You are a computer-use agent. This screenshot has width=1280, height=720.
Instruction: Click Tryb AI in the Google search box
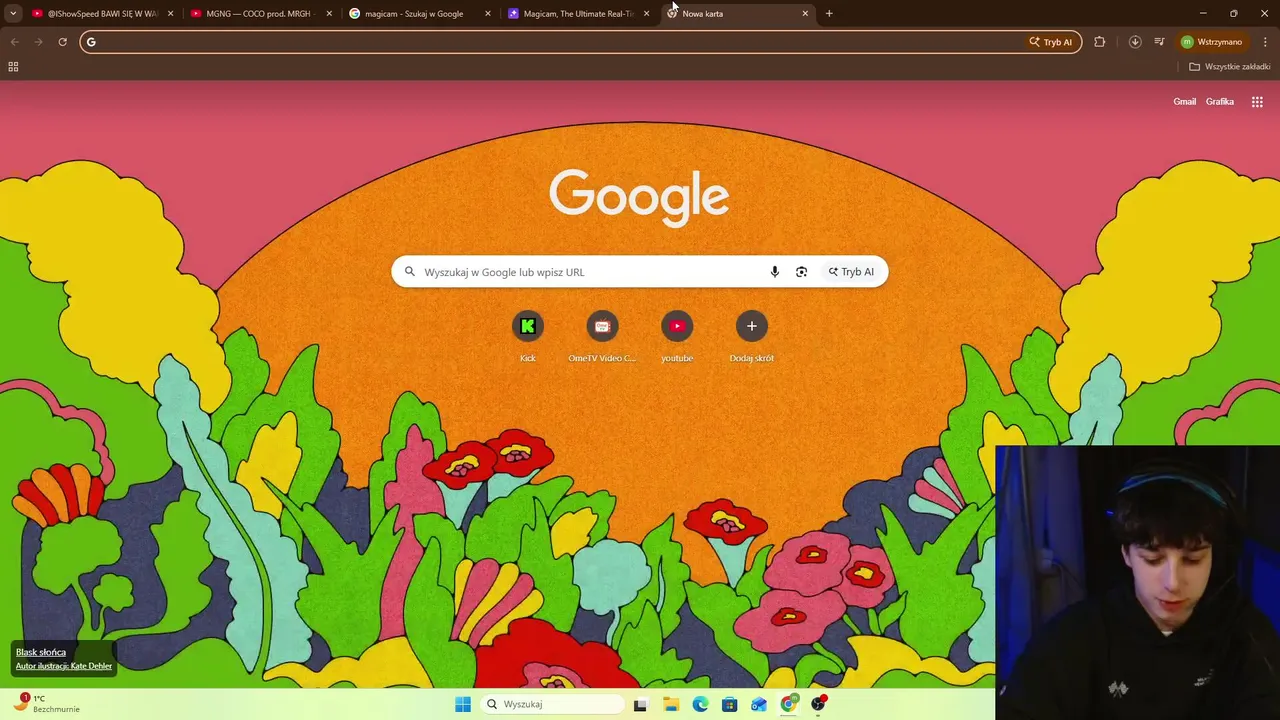click(x=851, y=272)
